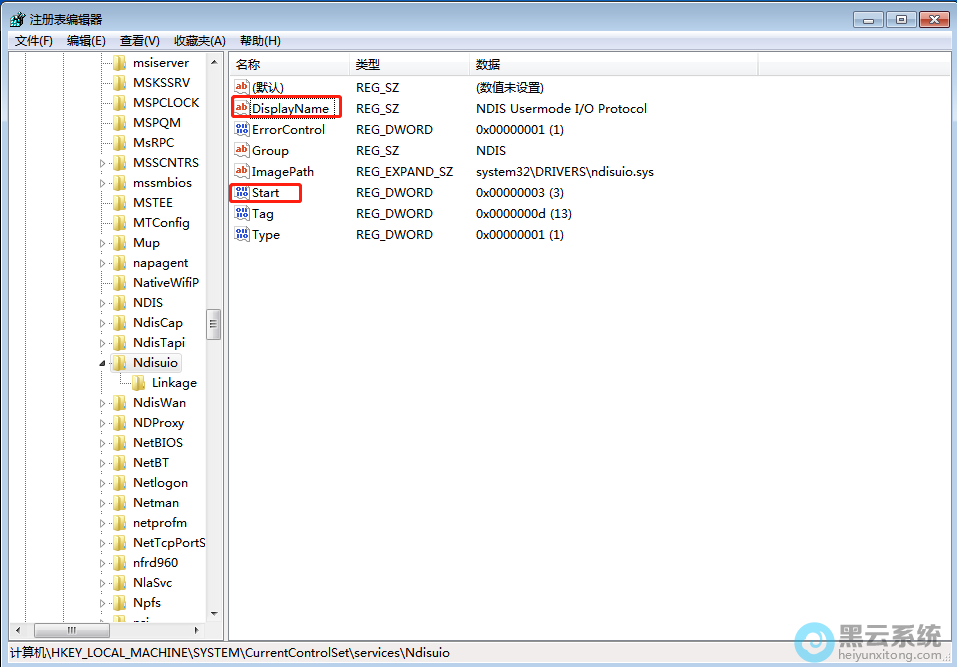
Task: Click the Registry Editor title bar icon
Action: 17,19
